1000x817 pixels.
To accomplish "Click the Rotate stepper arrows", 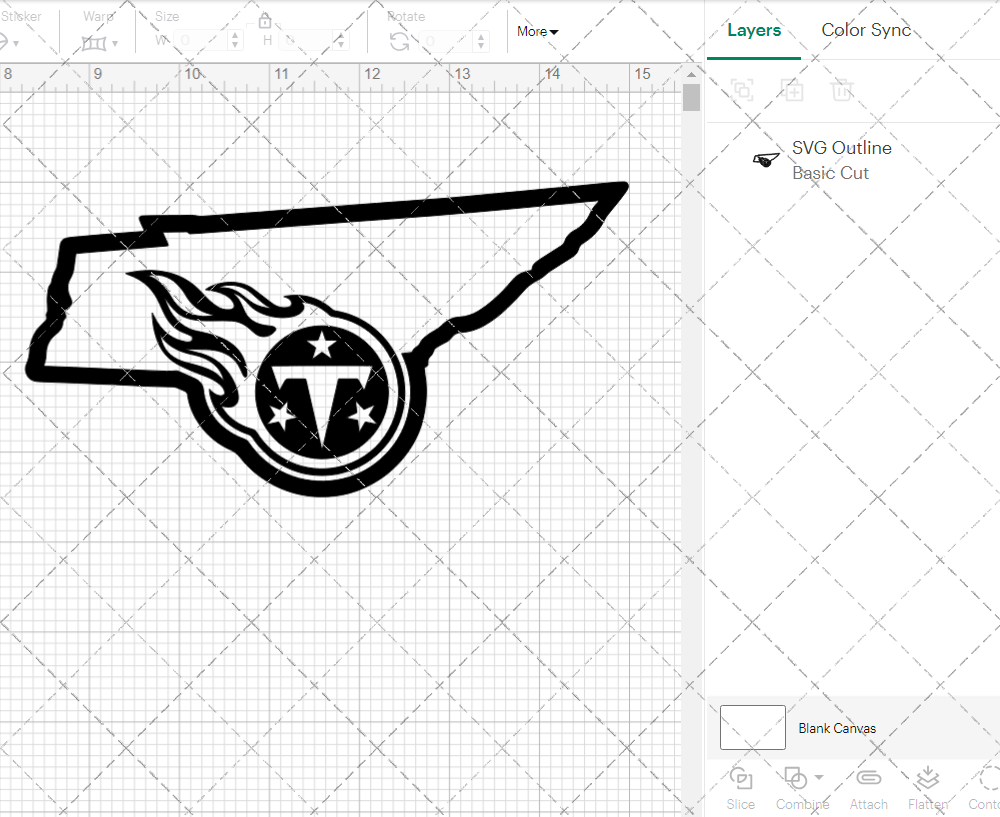I will coord(482,41).
